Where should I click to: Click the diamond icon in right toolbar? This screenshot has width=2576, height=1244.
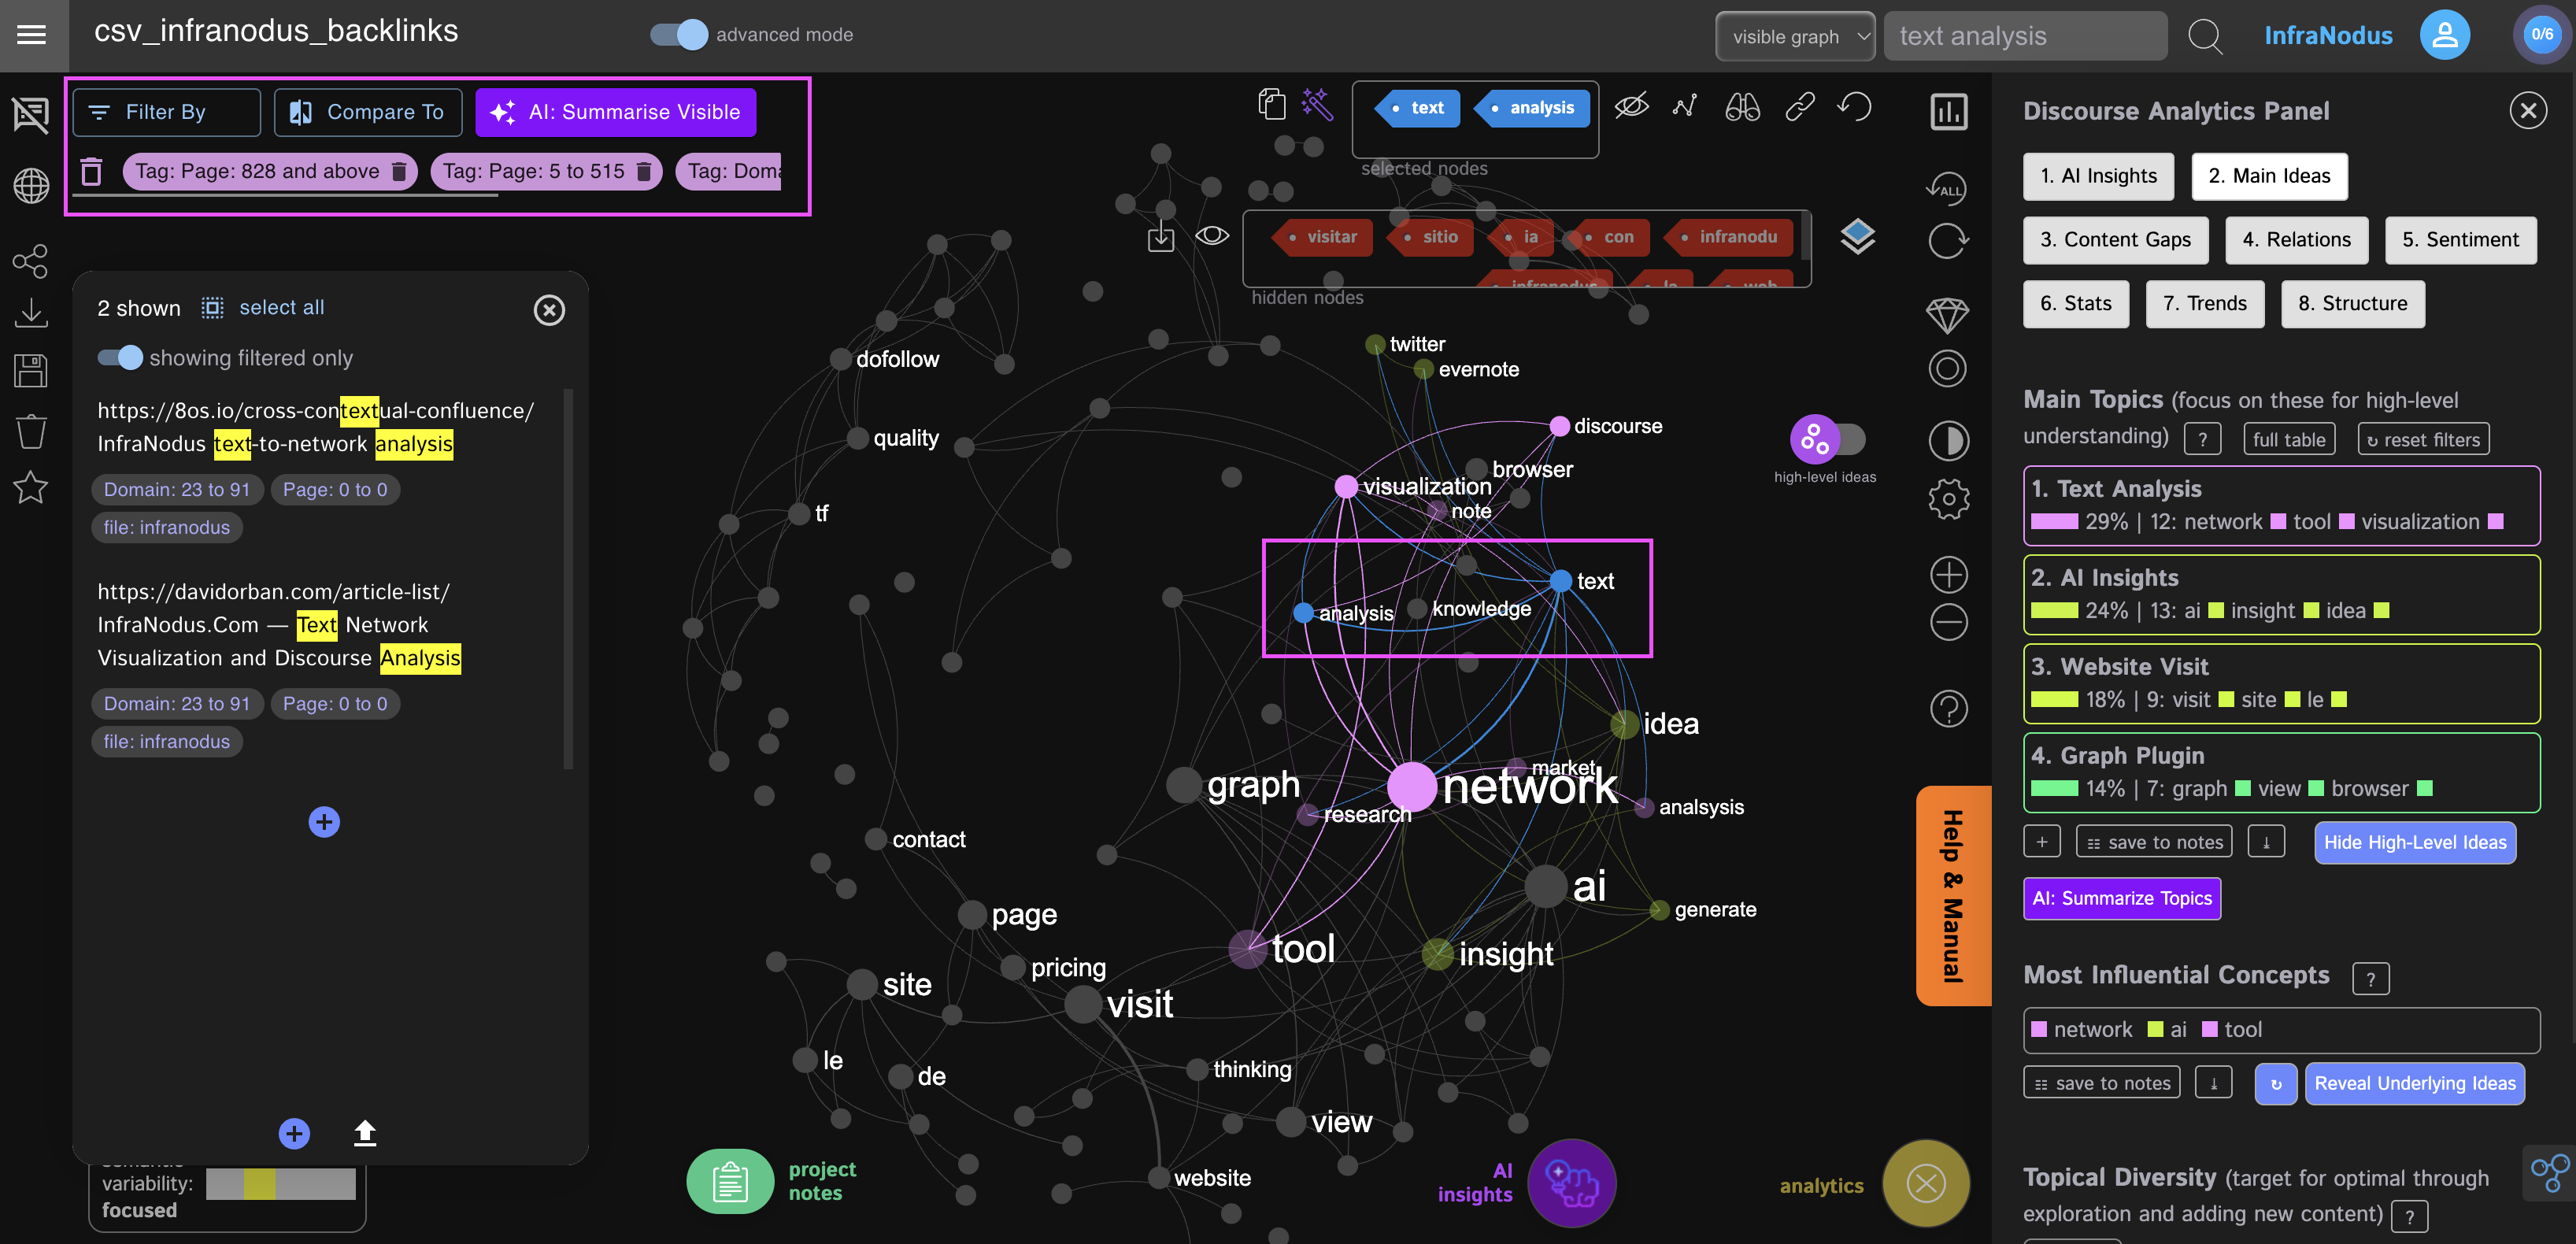[x=1948, y=315]
